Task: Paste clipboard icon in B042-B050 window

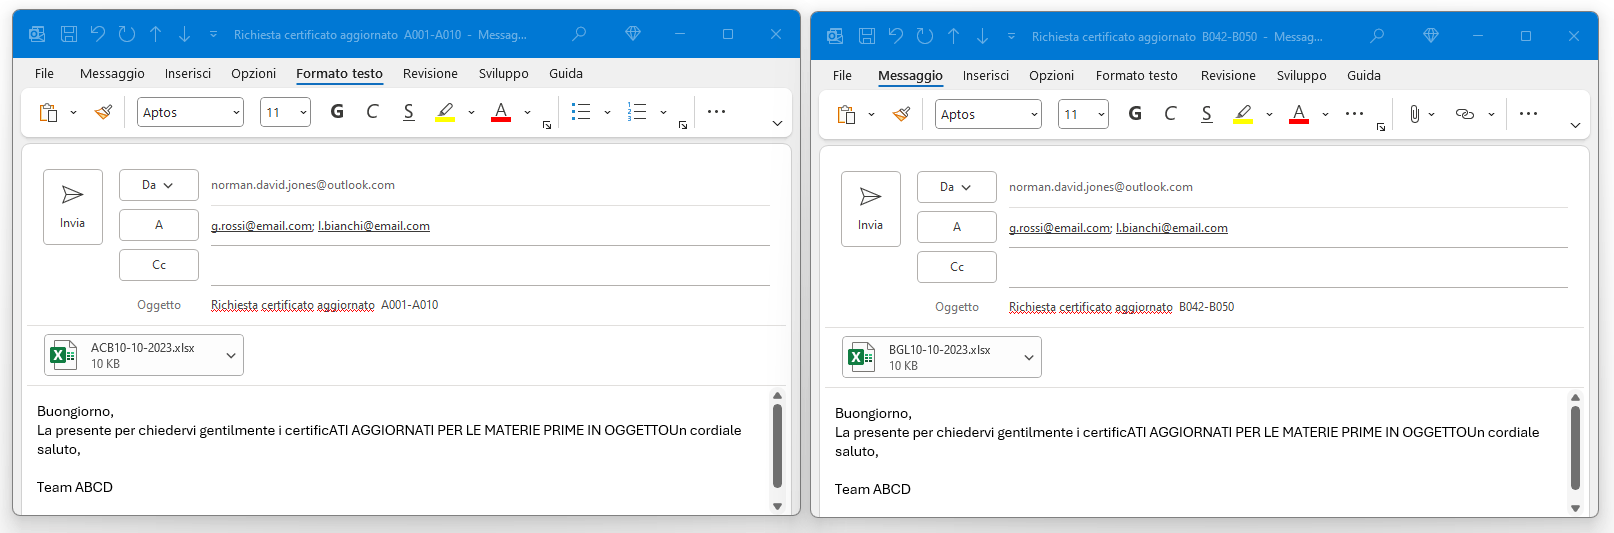Action: coord(846,114)
